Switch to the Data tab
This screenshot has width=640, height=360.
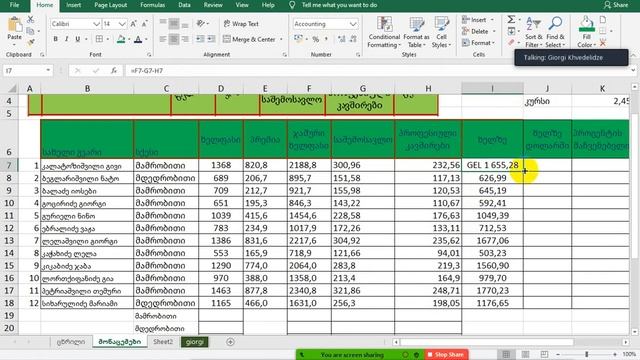point(184,5)
